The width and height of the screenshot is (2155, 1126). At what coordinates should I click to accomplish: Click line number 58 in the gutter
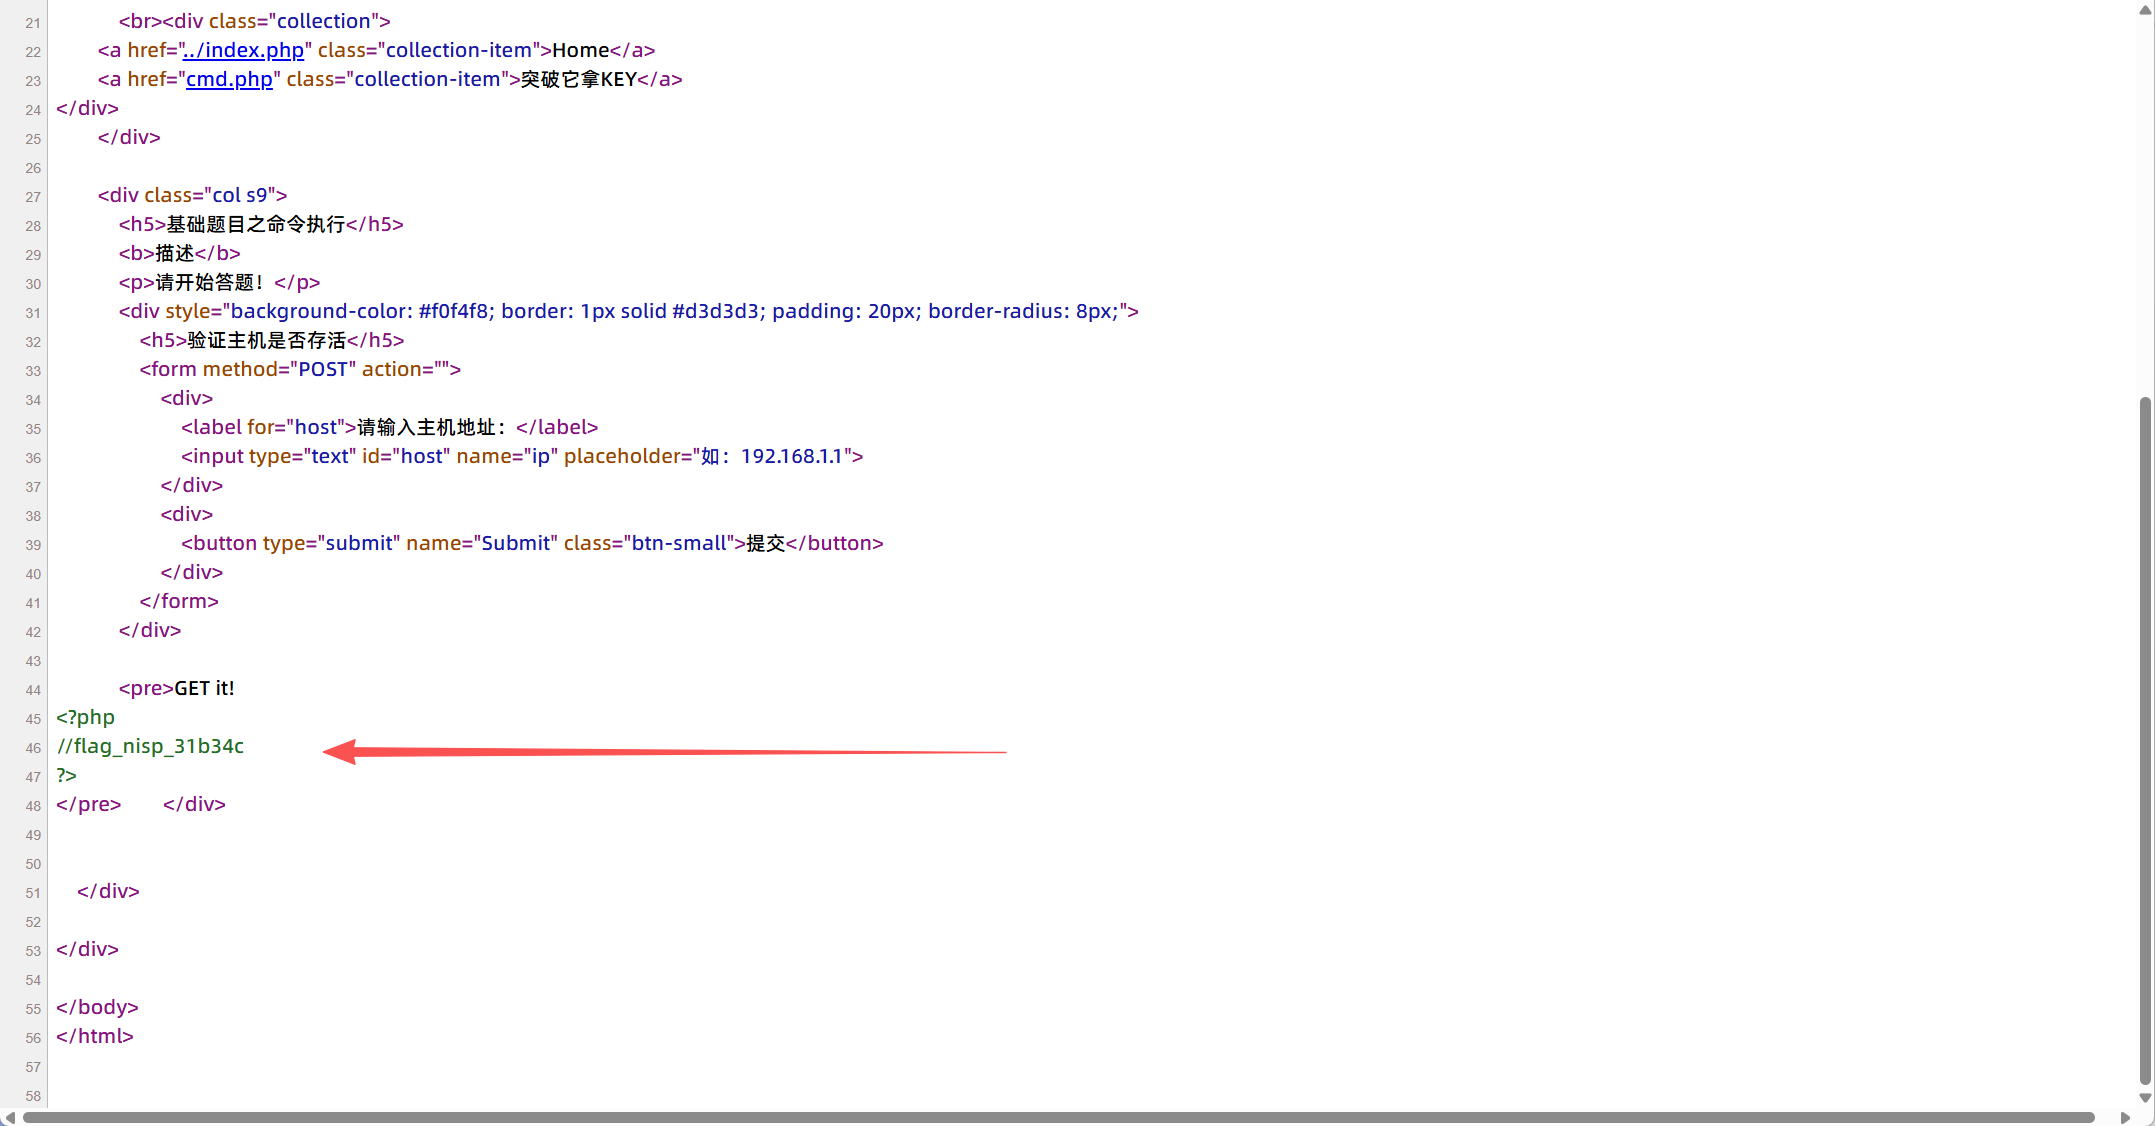point(33,1096)
